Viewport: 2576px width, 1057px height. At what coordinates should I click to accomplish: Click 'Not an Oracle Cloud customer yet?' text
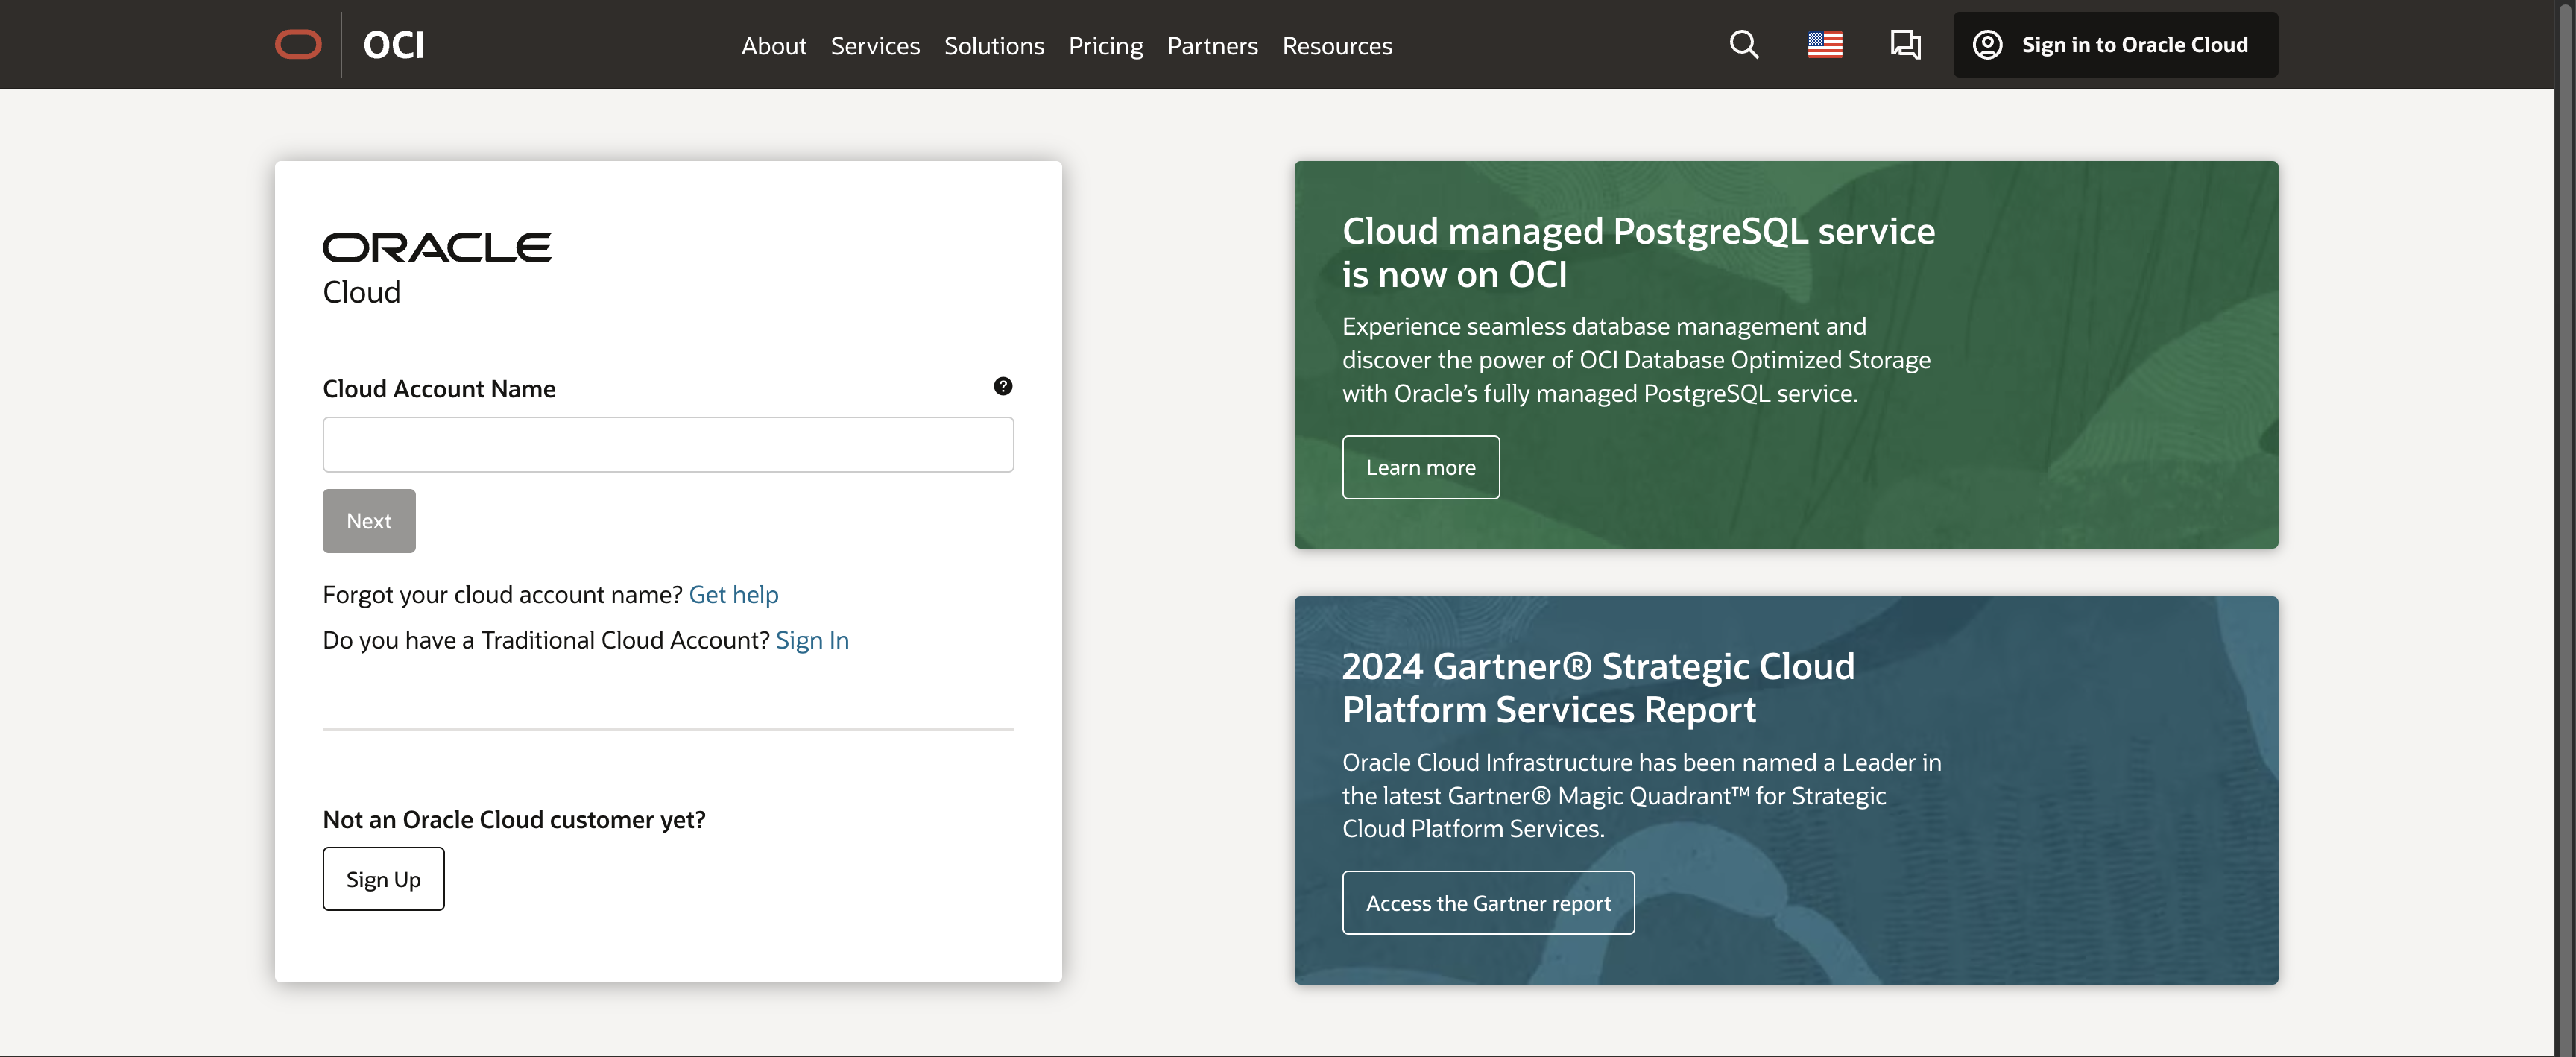pyautogui.click(x=514, y=820)
